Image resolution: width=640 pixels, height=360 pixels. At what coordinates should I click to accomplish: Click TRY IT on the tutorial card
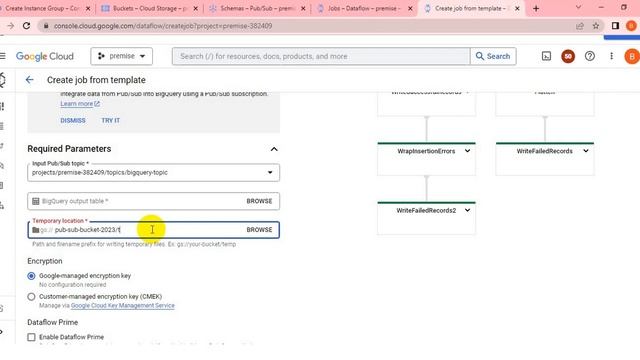[x=111, y=120]
